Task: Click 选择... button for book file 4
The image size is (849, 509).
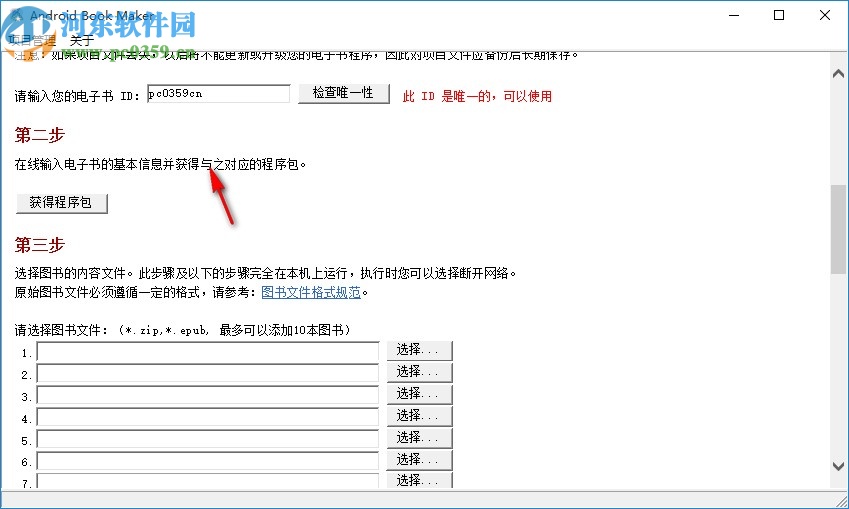Action: [x=419, y=416]
